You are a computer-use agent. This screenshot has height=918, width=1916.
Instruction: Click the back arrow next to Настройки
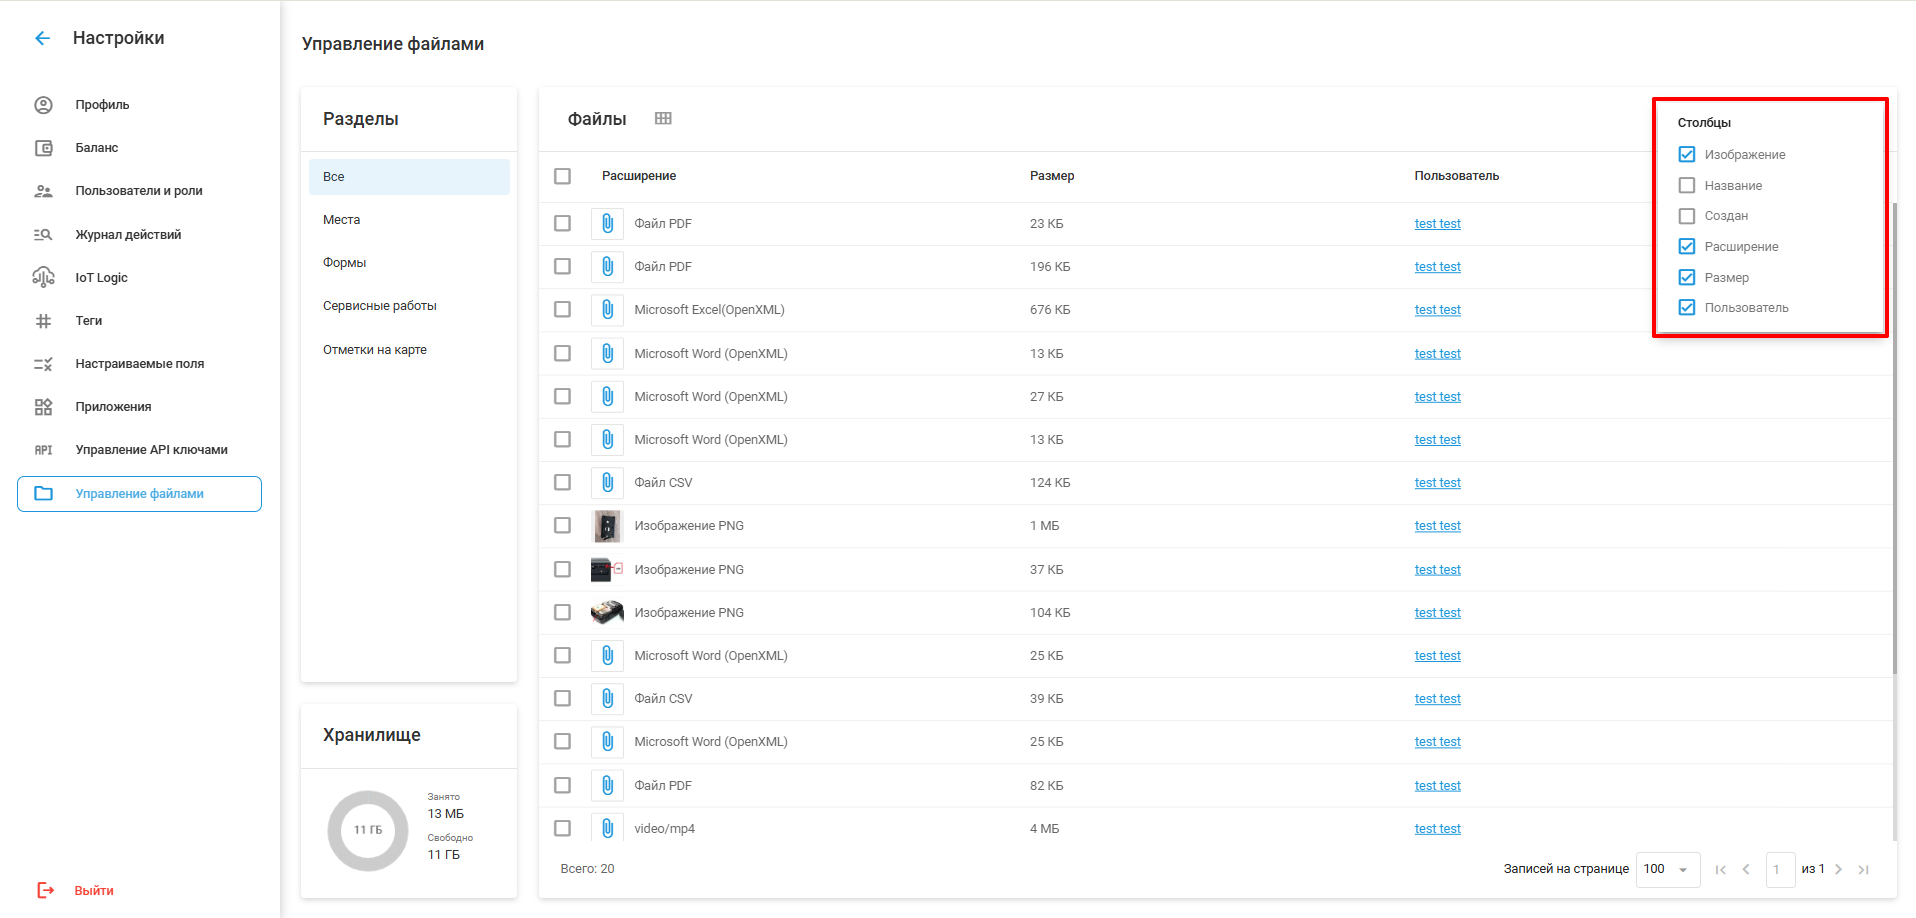(x=42, y=38)
